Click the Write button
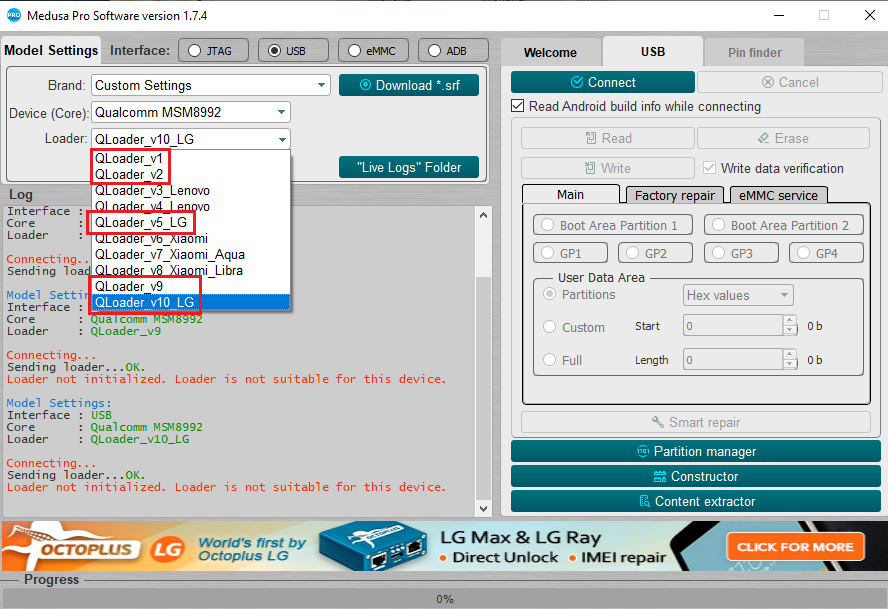Image resolution: width=888 pixels, height=609 pixels. click(x=608, y=168)
